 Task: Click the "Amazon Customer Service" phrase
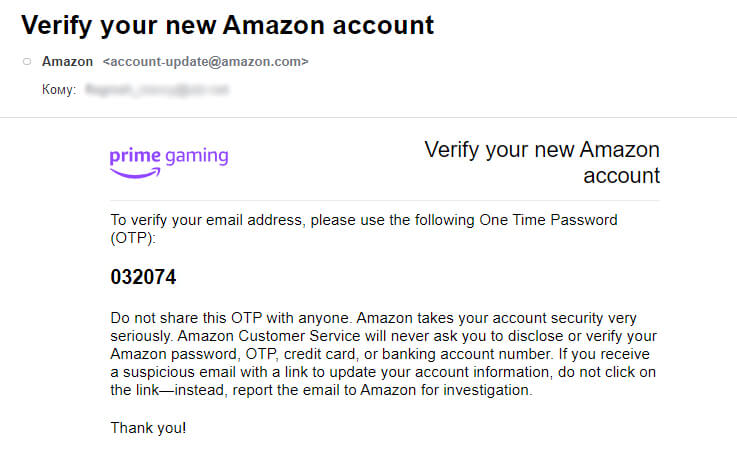point(262,336)
